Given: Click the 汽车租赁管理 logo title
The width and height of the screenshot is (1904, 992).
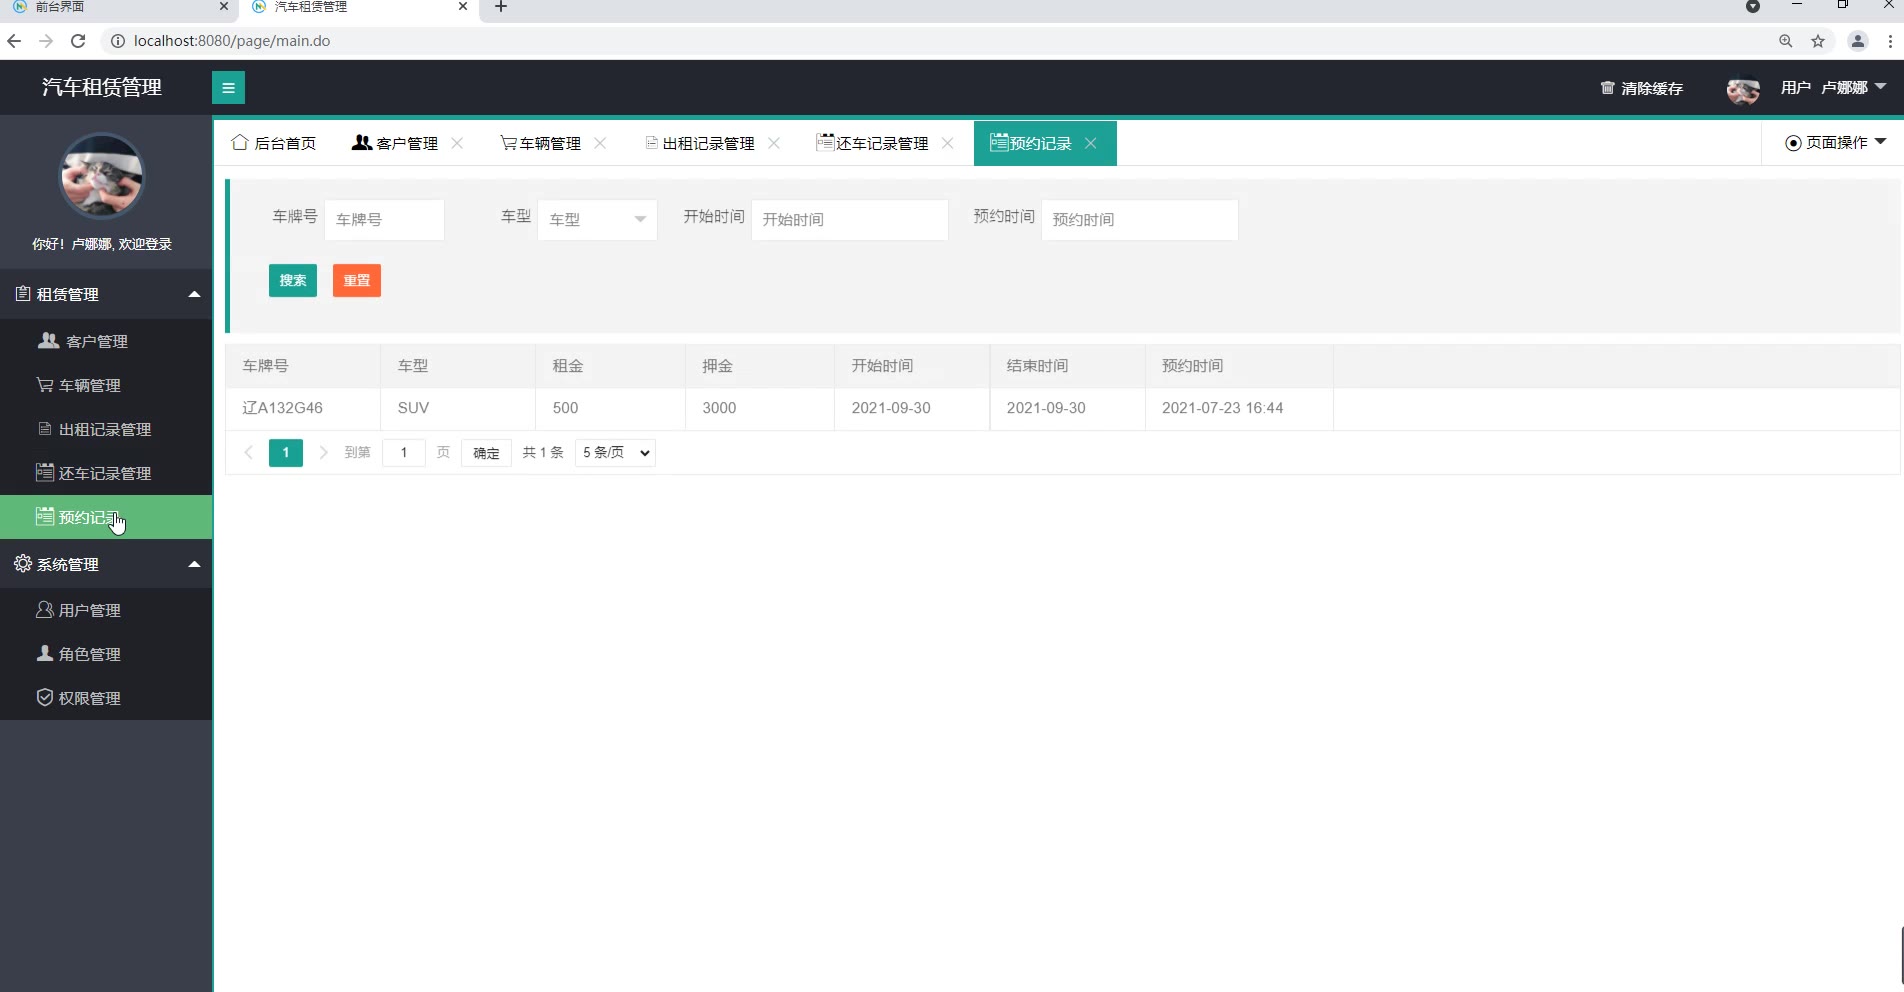Looking at the screenshot, I should [102, 88].
